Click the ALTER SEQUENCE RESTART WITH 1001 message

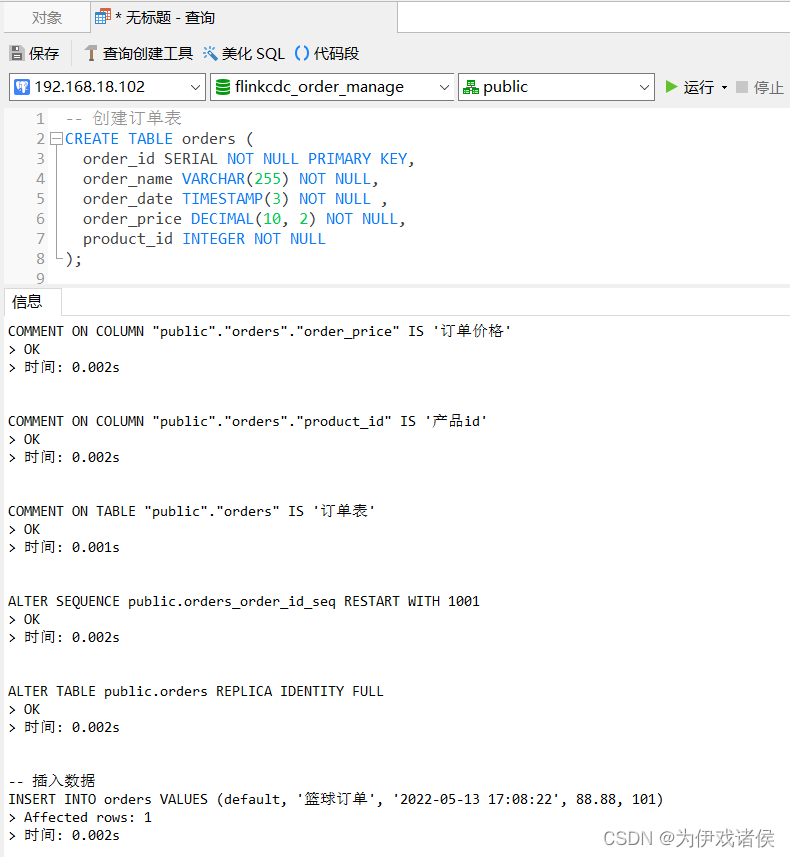(244, 602)
